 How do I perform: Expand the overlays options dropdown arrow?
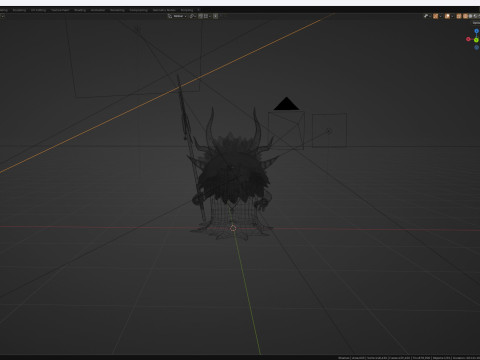tap(452, 16)
